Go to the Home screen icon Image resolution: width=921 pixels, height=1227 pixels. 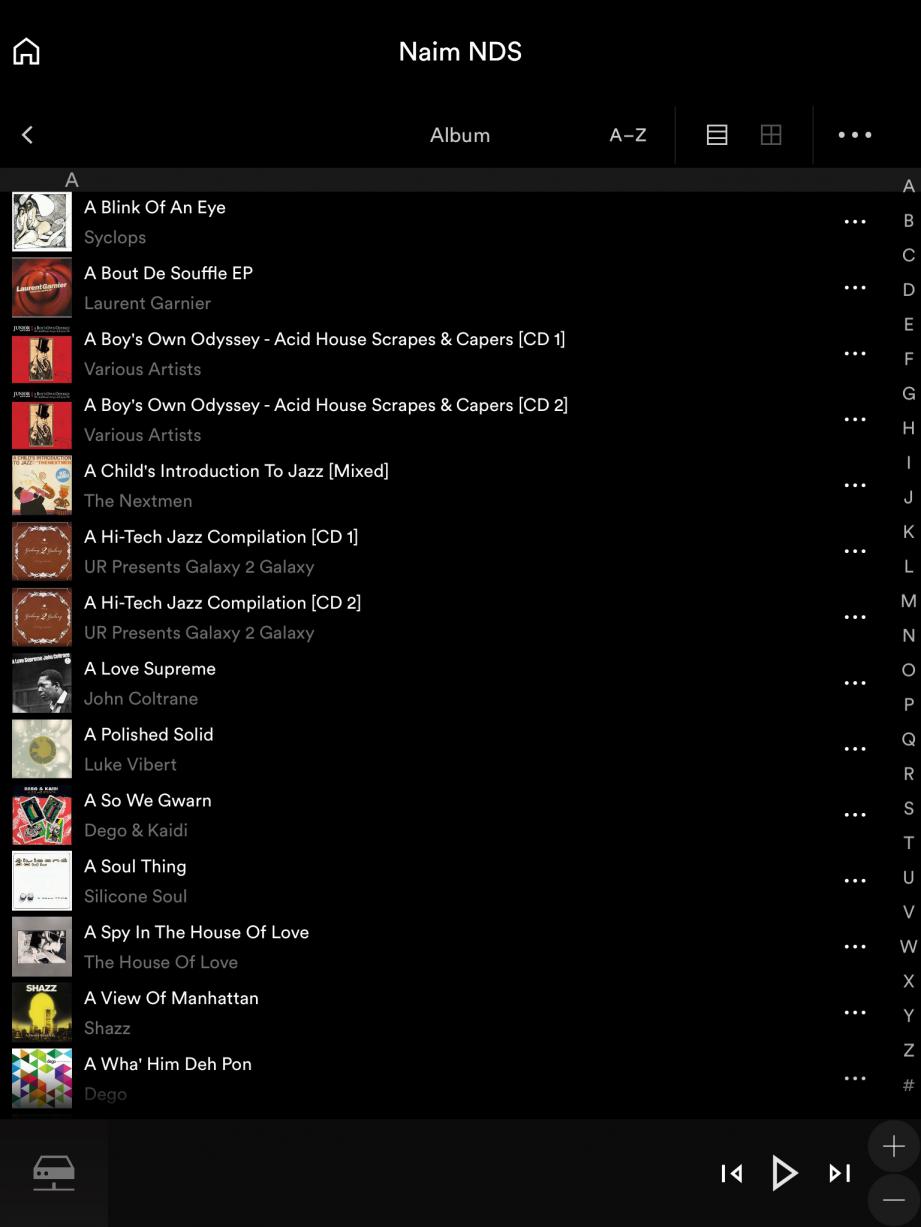[27, 51]
